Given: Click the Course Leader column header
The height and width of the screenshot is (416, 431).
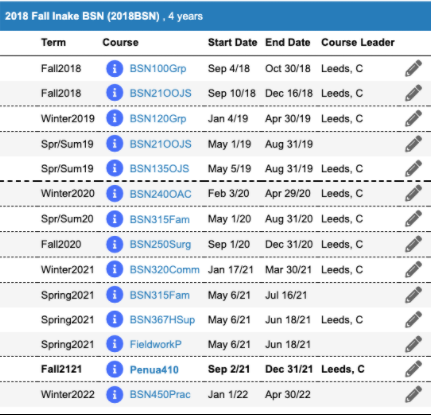Looking at the screenshot, I should (358, 42).
